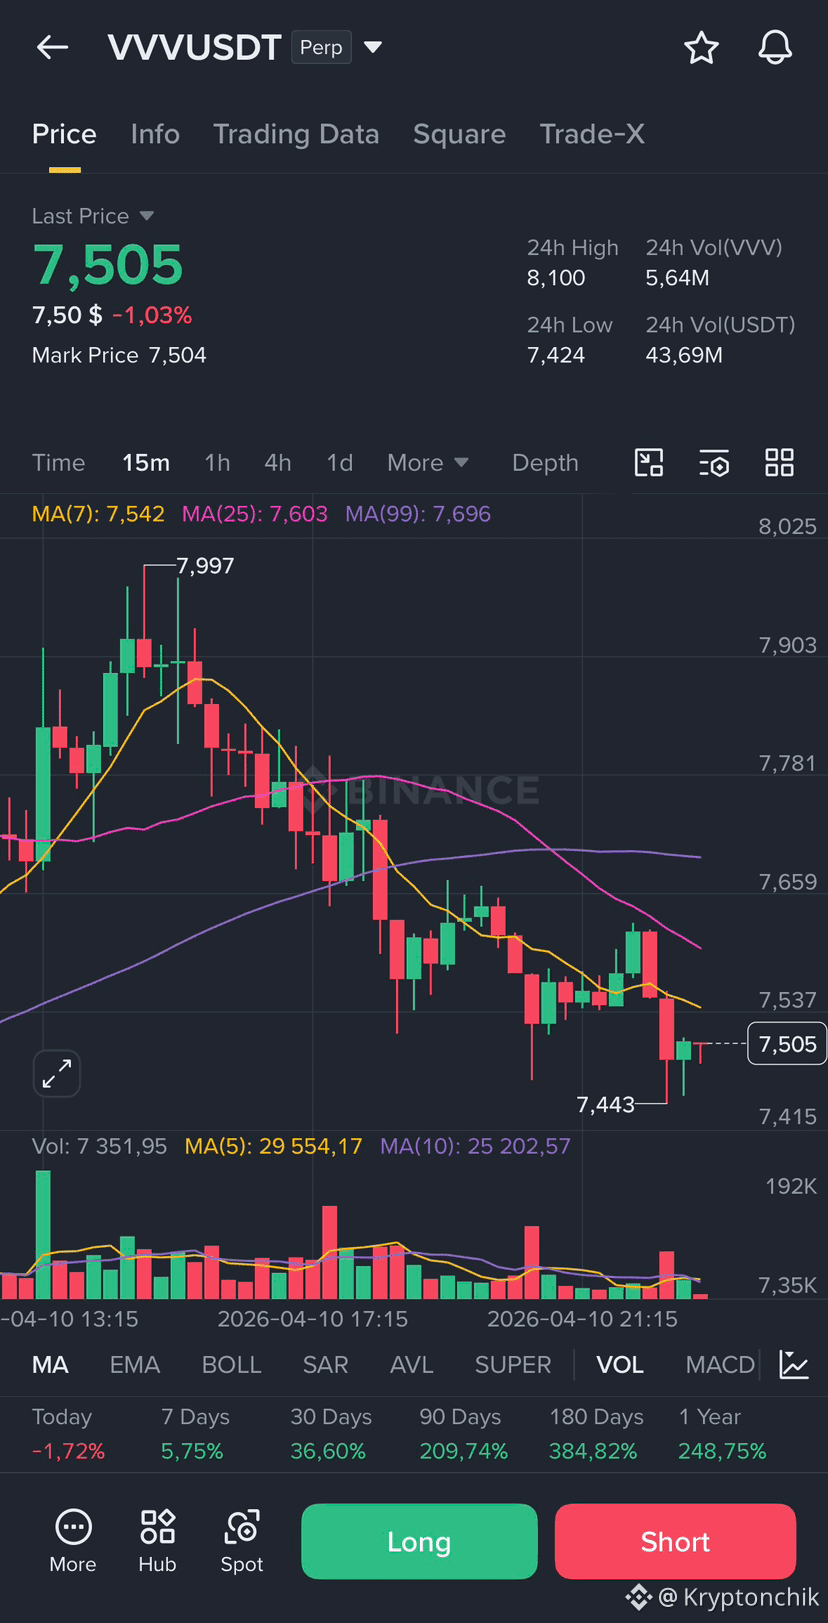Open chart indicator settings icon
This screenshot has height=1623, width=828.
(x=714, y=462)
